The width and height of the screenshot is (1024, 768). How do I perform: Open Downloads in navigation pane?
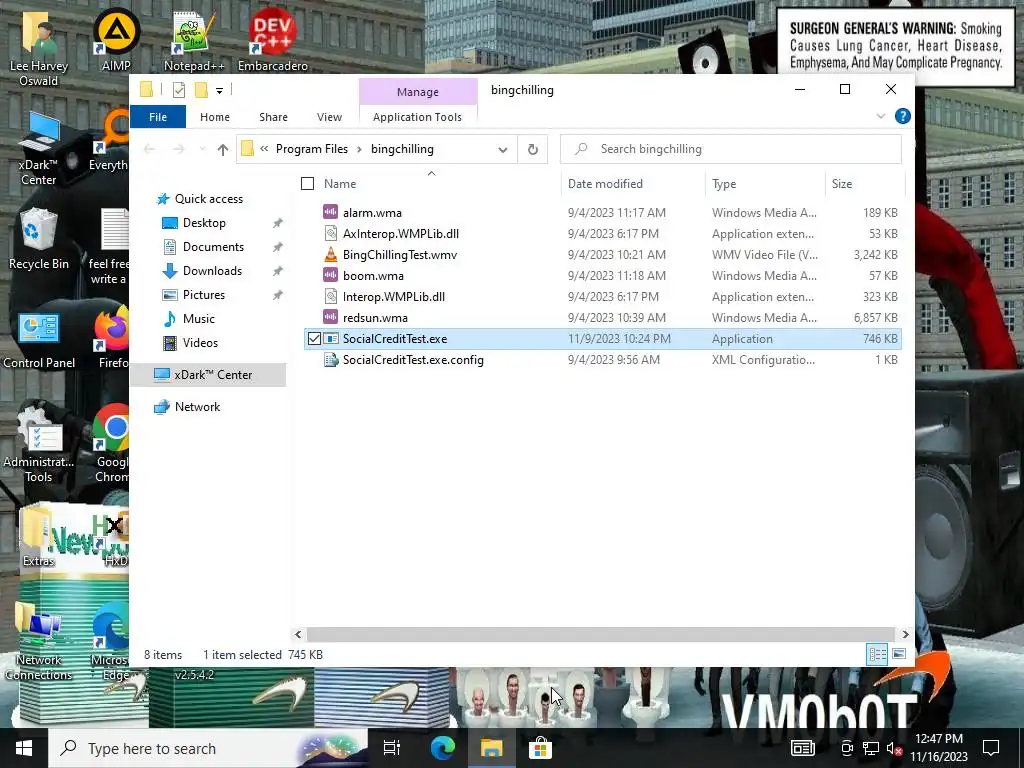pos(212,271)
